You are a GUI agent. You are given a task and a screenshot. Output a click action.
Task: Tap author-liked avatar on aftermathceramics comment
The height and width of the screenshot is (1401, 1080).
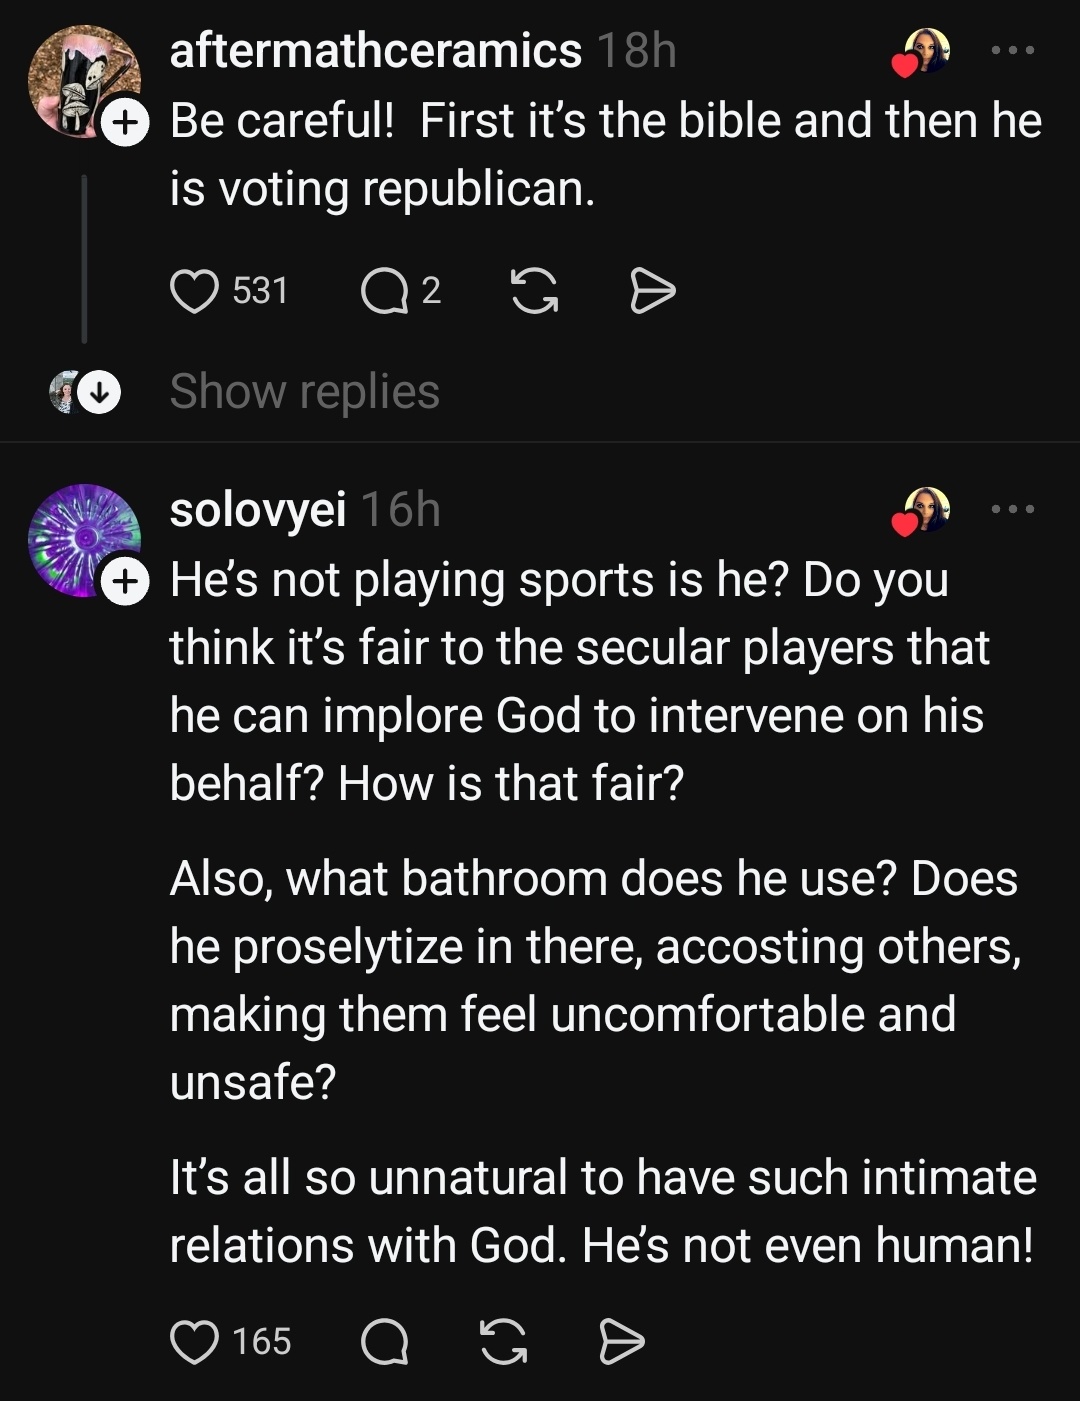[x=926, y=52]
